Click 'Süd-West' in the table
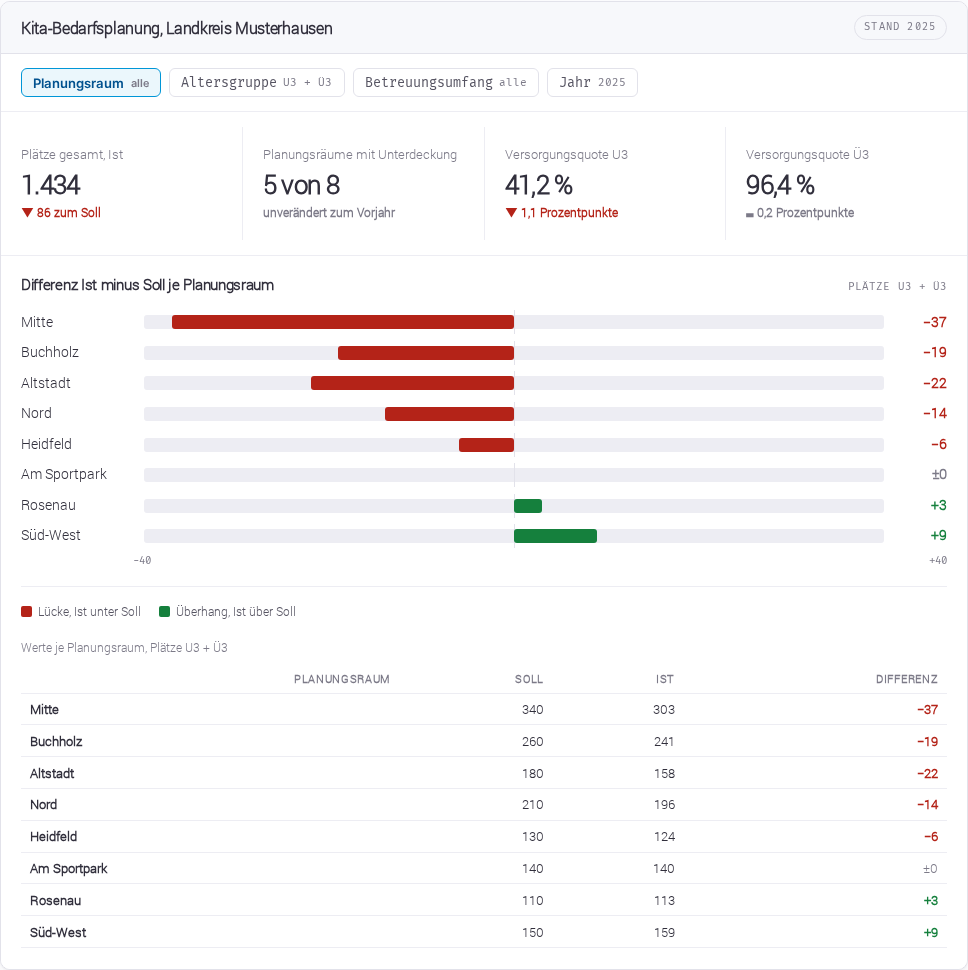Viewport: 968px width, 970px height. pyautogui.click(x=58, y=933)
